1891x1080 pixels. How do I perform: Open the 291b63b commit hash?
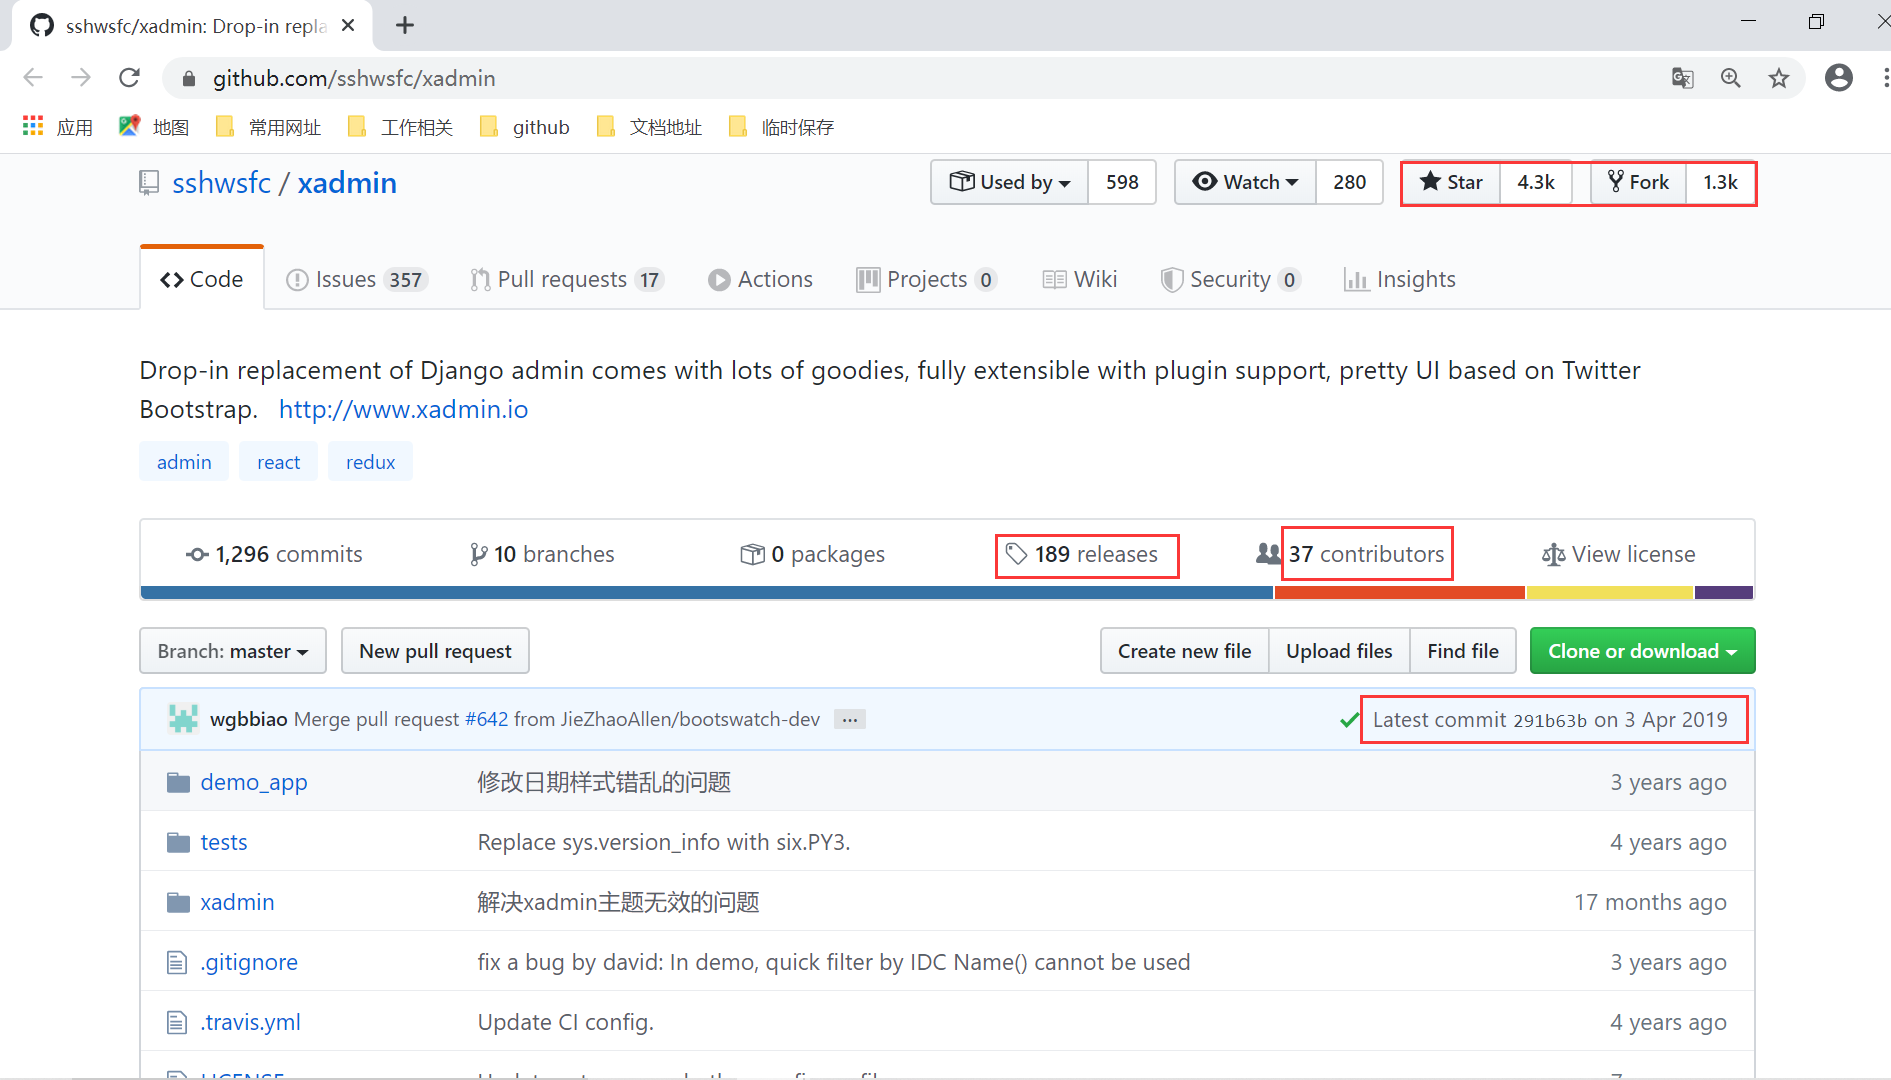[1550, 720]
